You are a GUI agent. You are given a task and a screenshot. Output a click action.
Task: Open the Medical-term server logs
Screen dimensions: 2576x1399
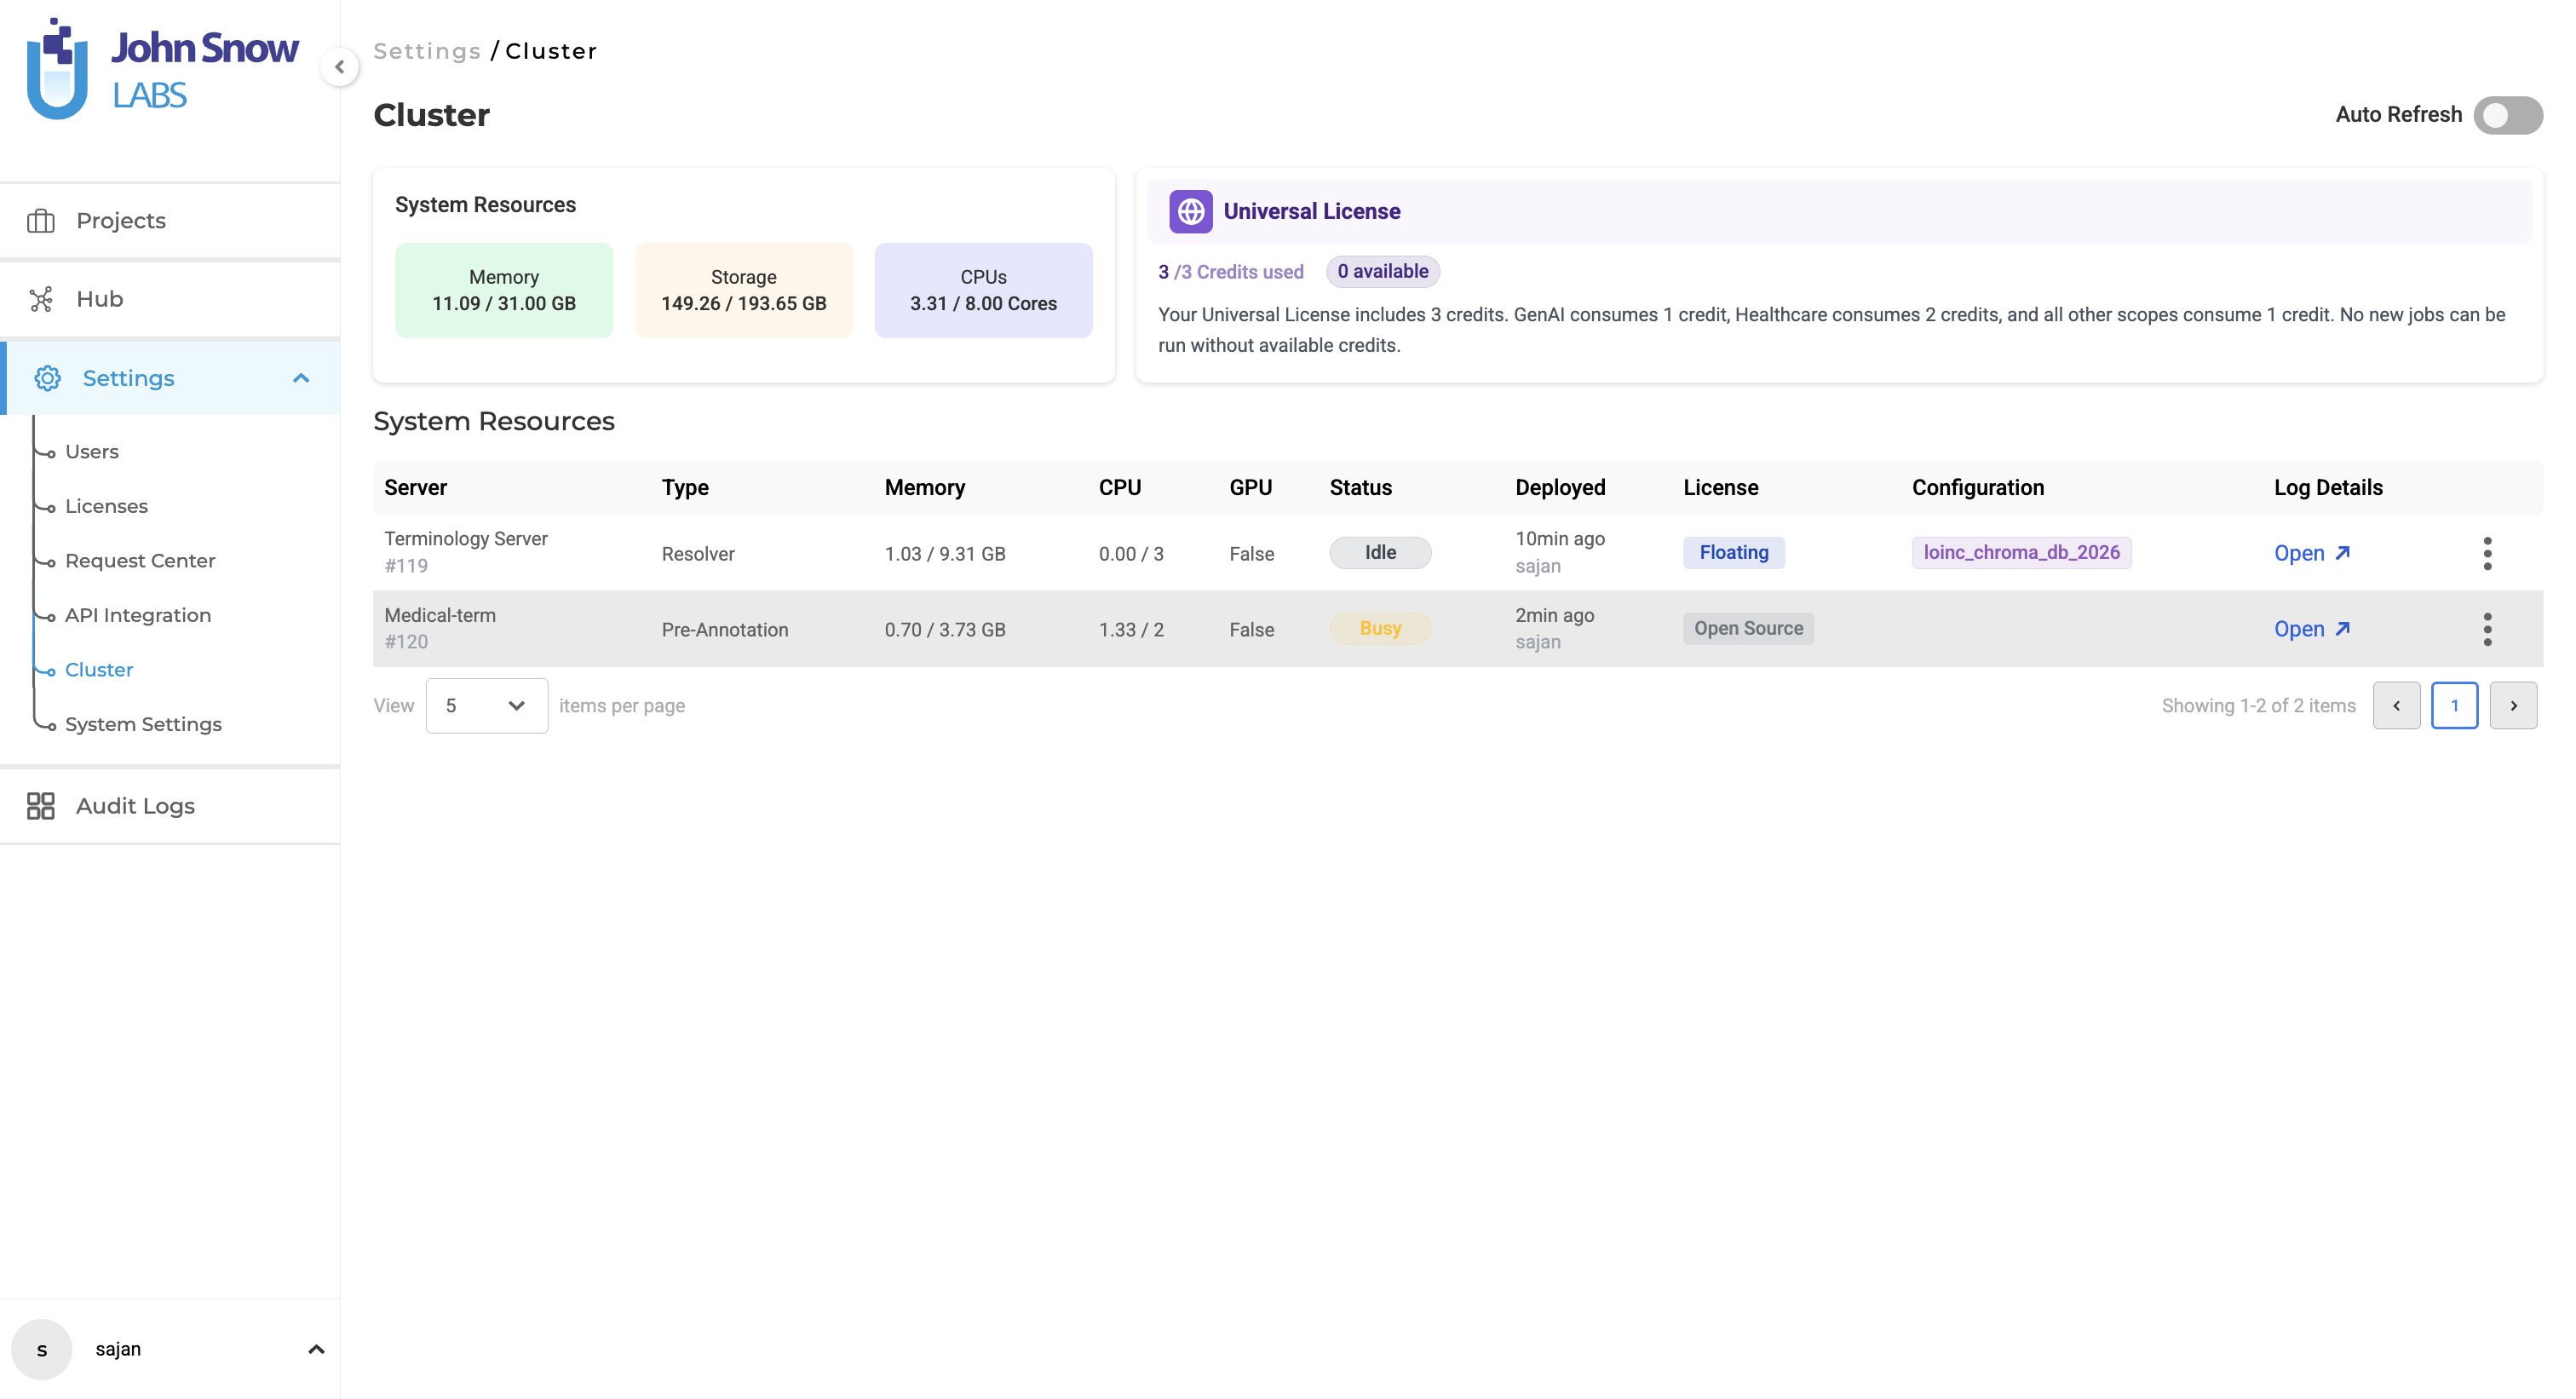(x=2300, y=629)
